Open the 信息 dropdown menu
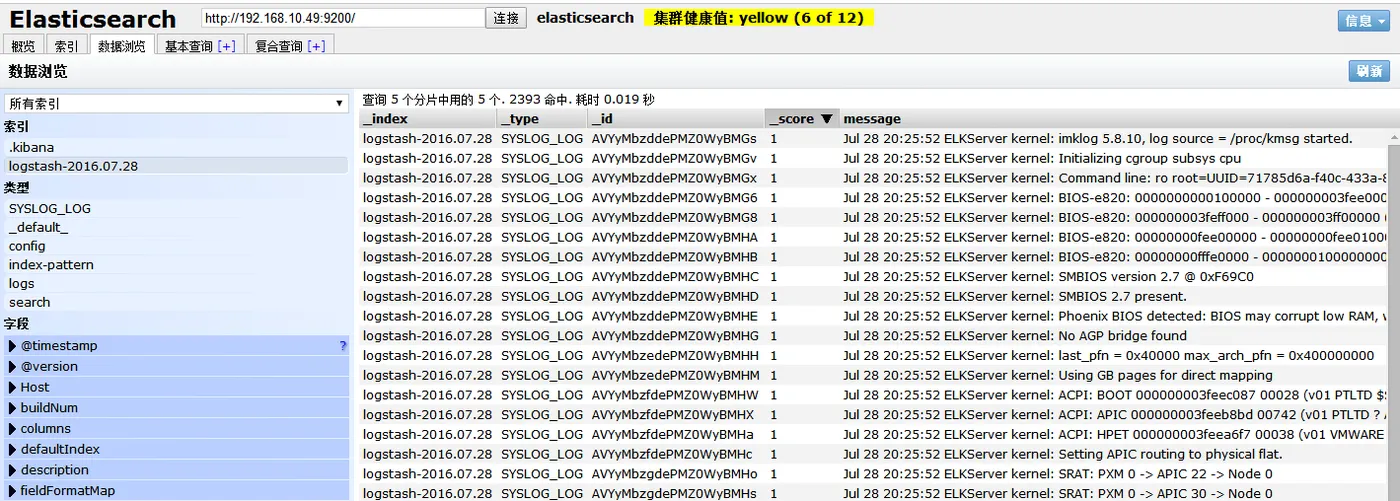1400x501 pixels. (1363, 20)
